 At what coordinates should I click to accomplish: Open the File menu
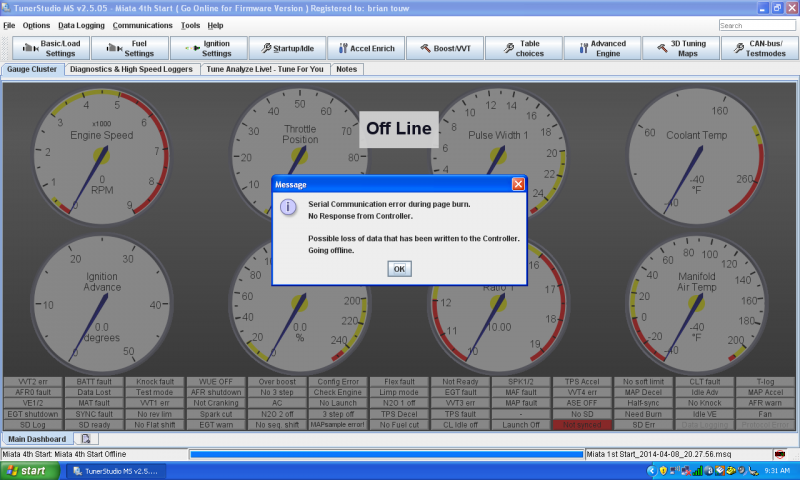[9, 26]
